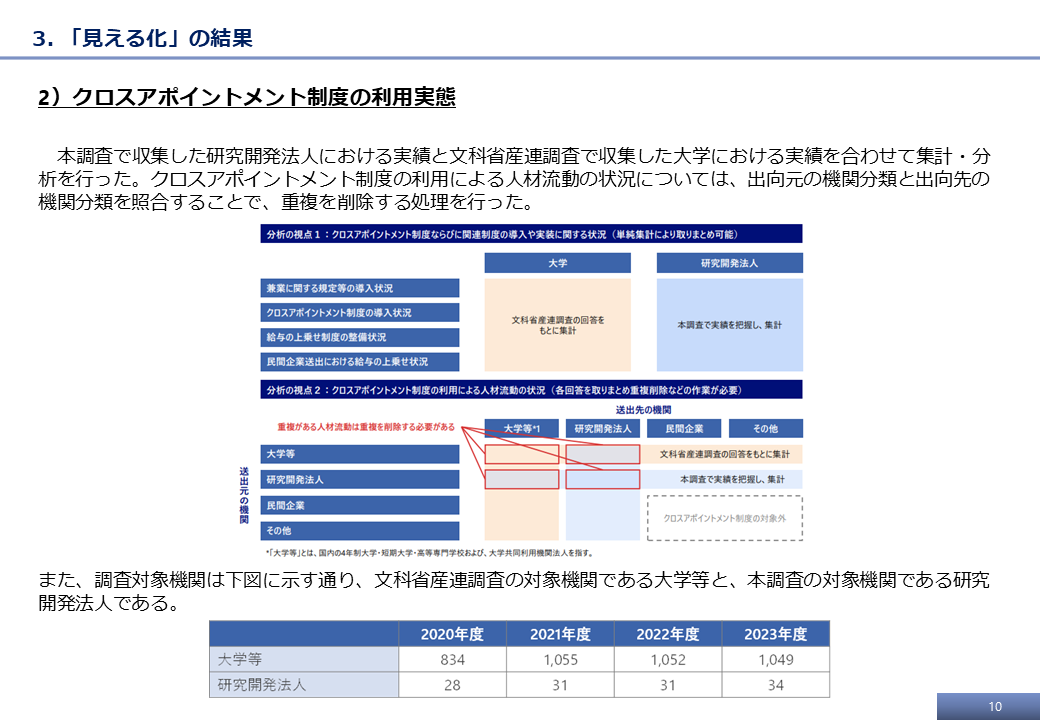The width and height of the screenshot is (1040, 720).
Task: Select the underlined heading 'クロスアポイントメント制度の利用実態'
Action: point(246,97)
